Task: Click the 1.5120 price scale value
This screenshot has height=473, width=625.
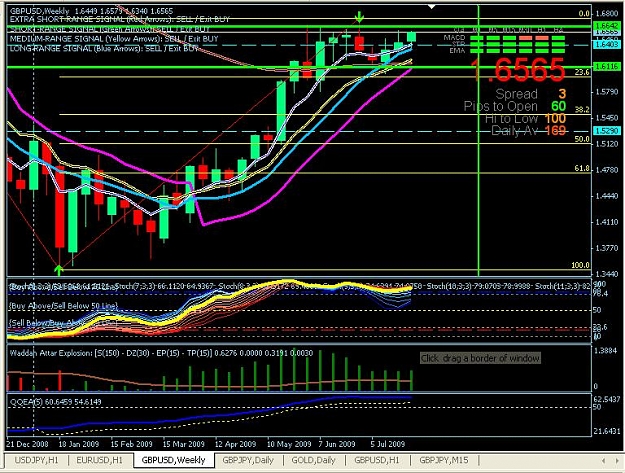Action: 607,144
